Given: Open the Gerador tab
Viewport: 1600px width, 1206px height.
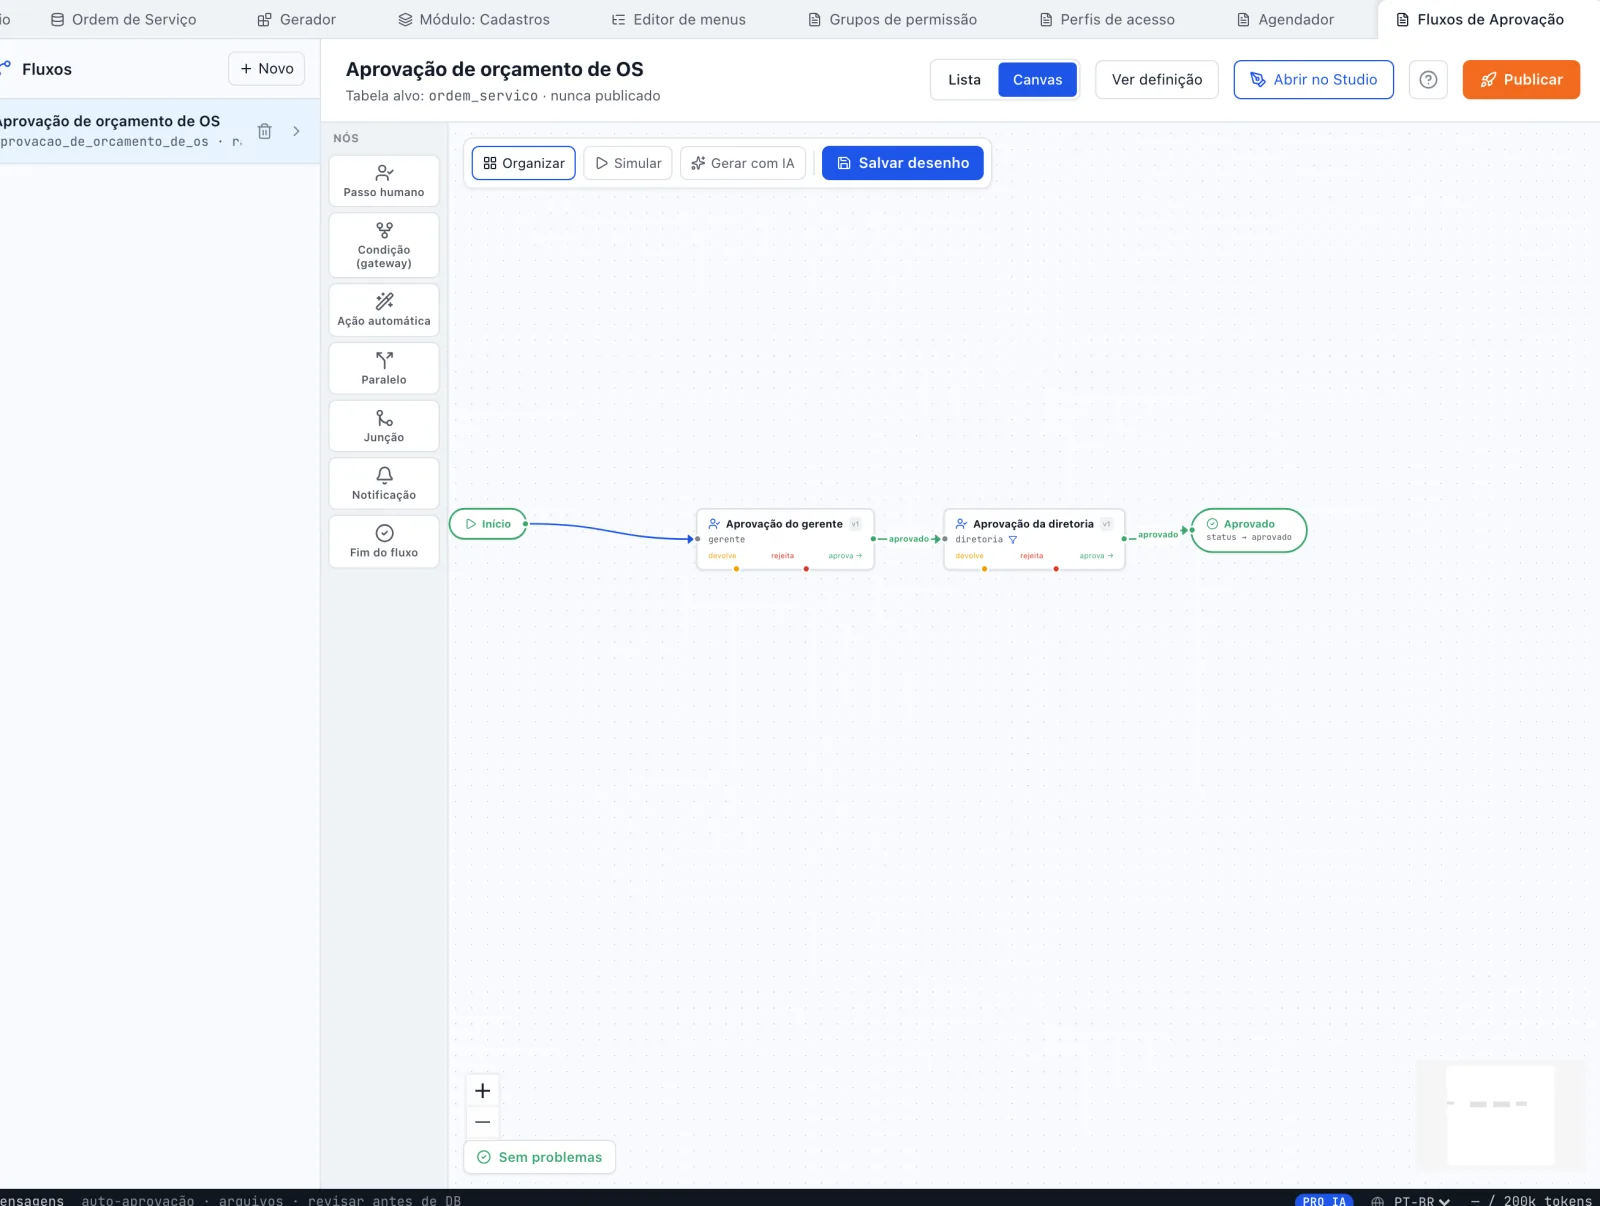Looking at the screenshot, I should coord(297,20).
